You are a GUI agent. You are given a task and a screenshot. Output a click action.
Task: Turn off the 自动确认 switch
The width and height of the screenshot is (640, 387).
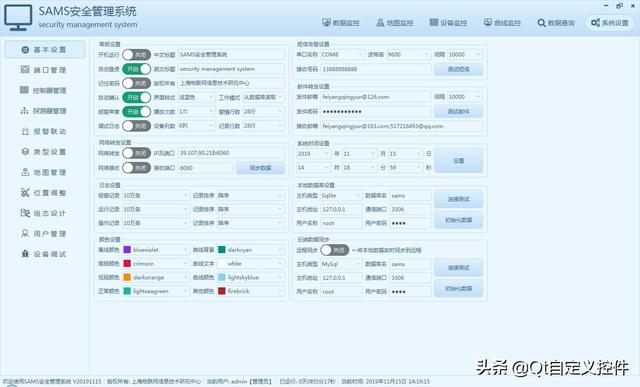pyautogui.click(x=136, y=98)
